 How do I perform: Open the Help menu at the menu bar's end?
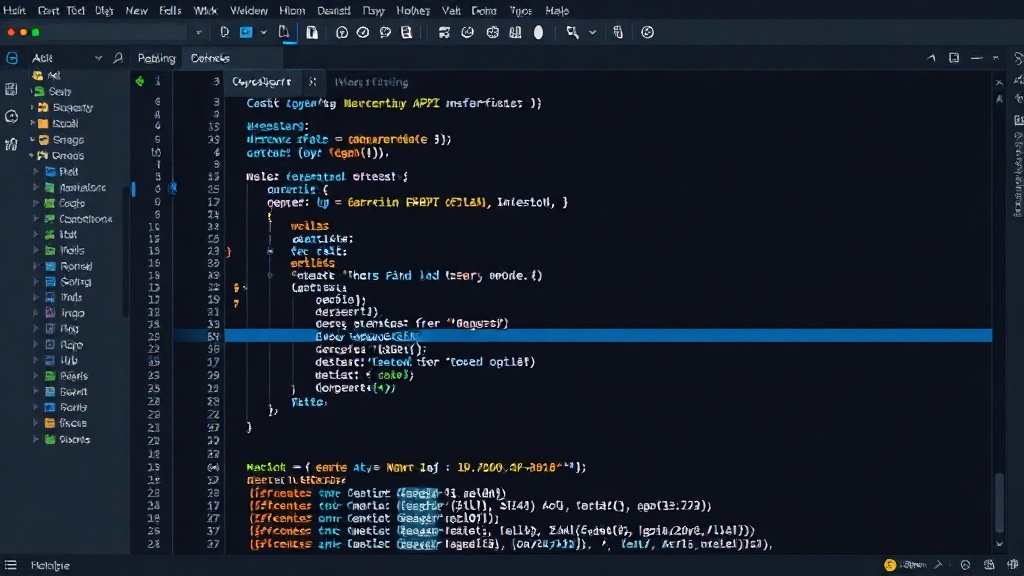point(557,10)
